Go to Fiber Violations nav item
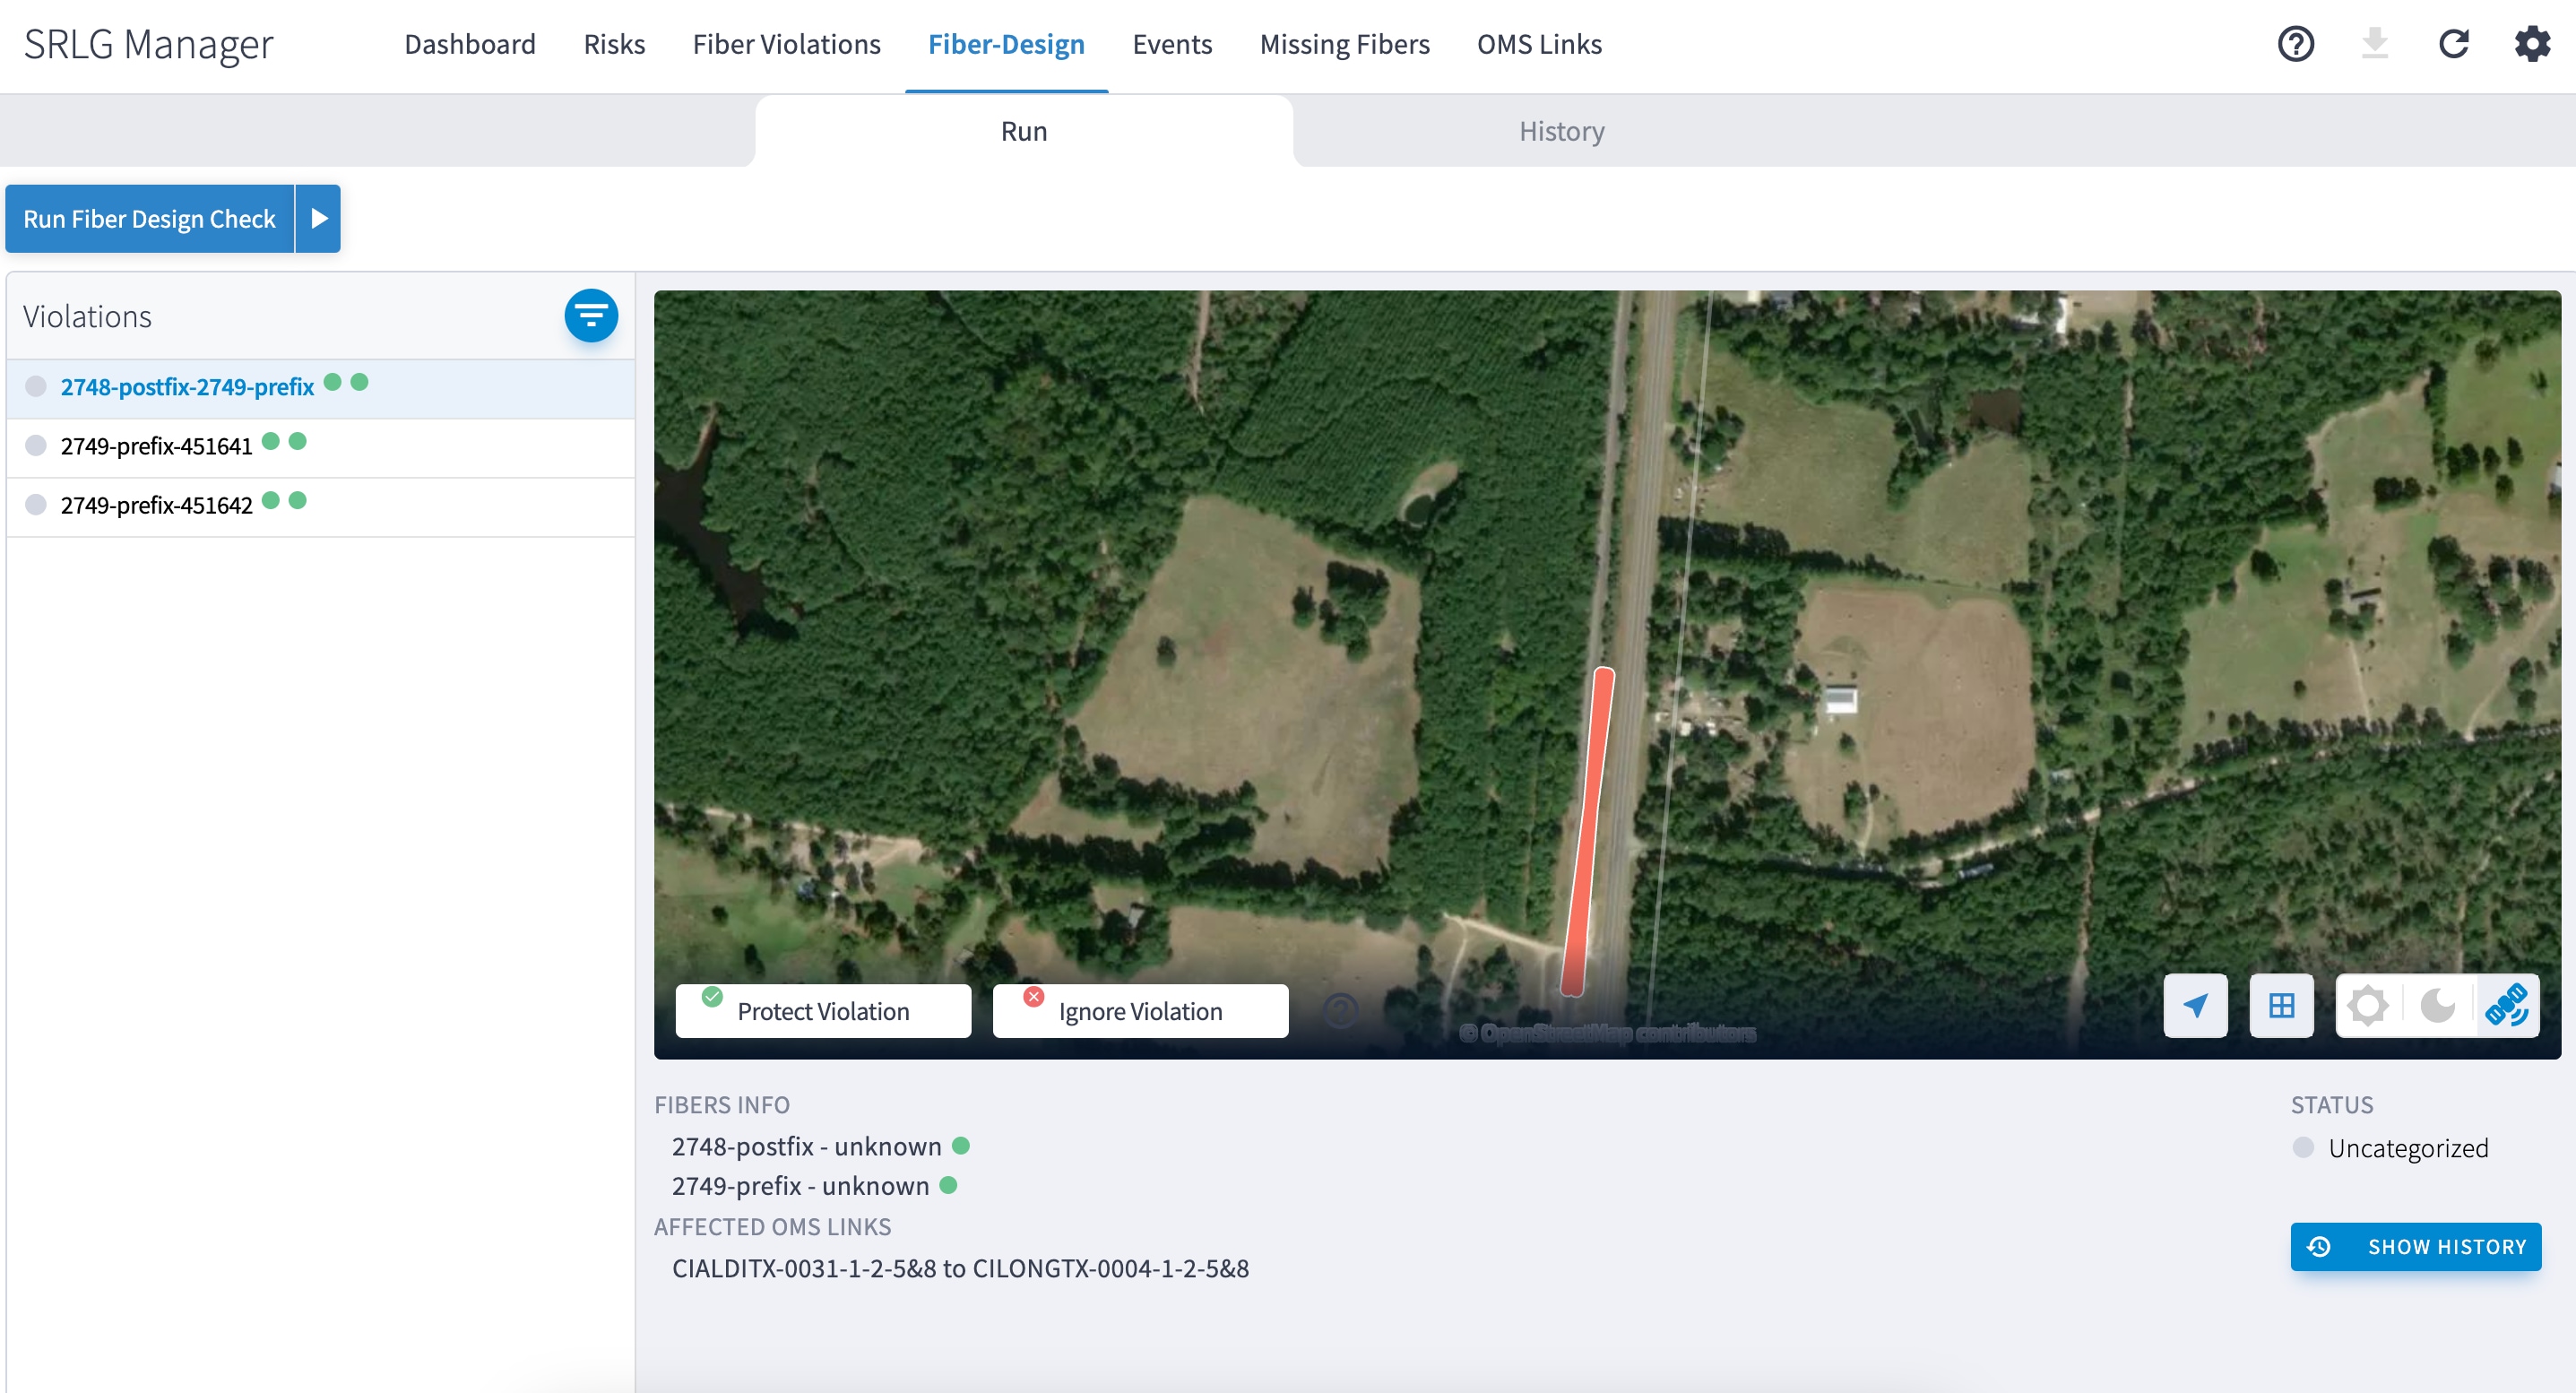 [x=786, y=44]
